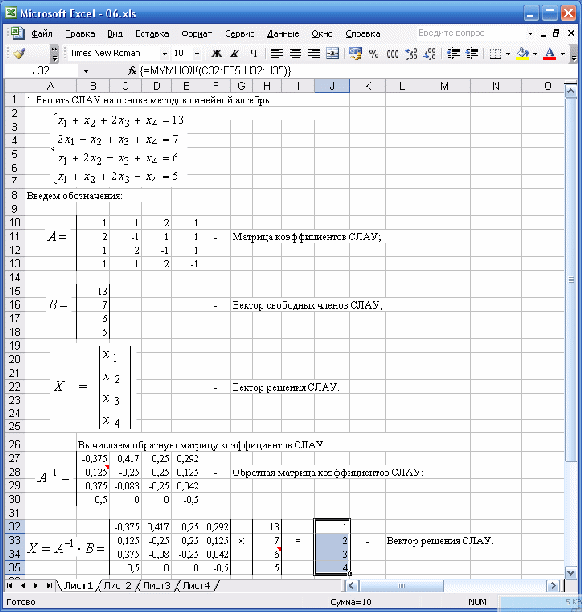Click the Font Color letter A icon
583x613 pixels.
(549, 54)
